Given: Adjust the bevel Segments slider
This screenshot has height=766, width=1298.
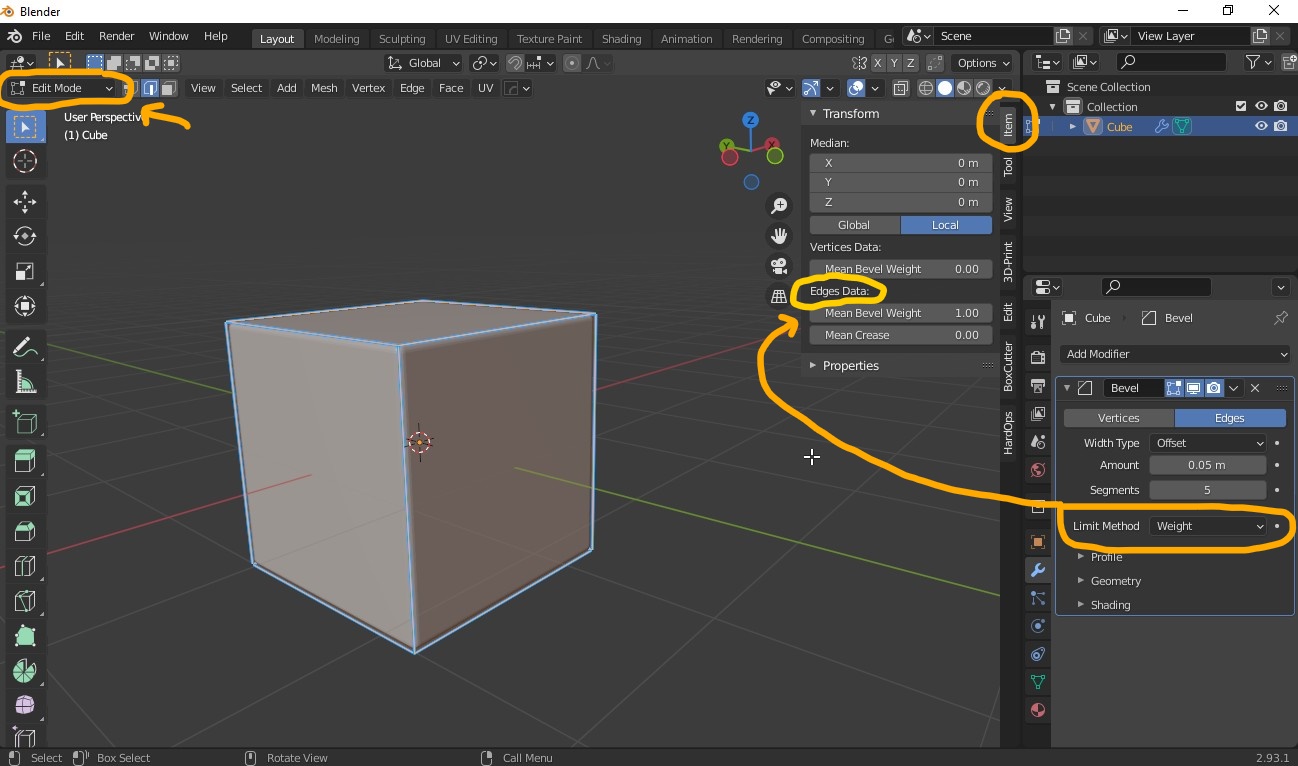Looking at the screenshot, I should 1207,489.
